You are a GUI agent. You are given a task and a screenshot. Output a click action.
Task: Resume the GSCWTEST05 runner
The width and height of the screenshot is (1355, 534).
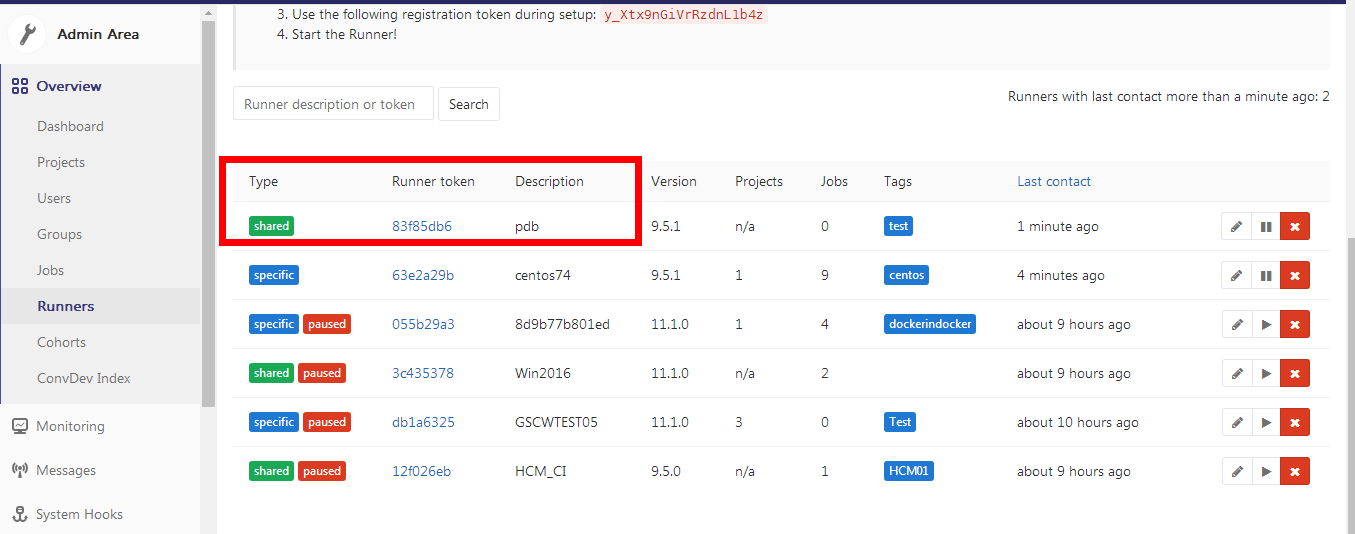(1266, 422)
